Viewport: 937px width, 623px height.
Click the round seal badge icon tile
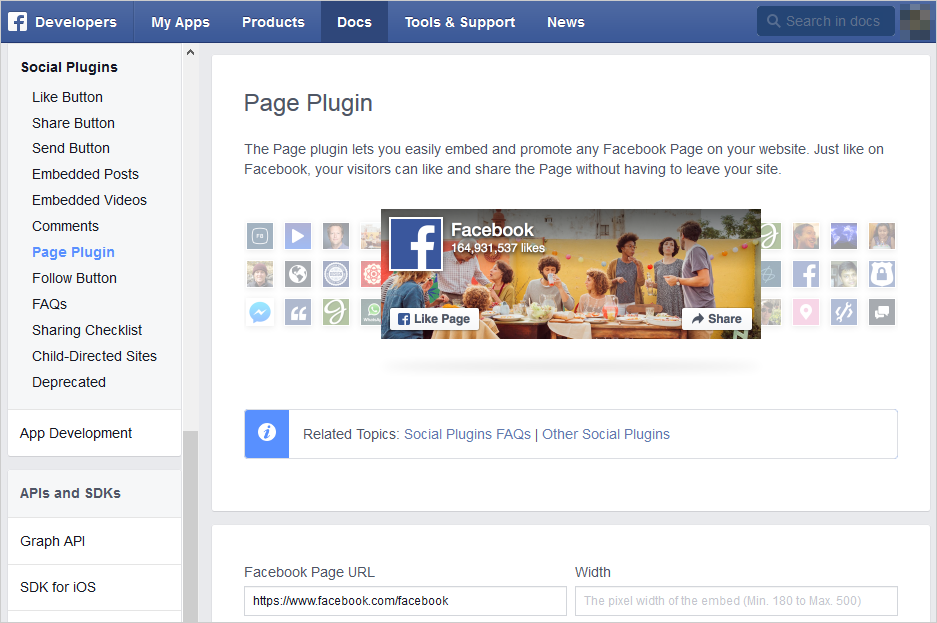click(336, 274)
